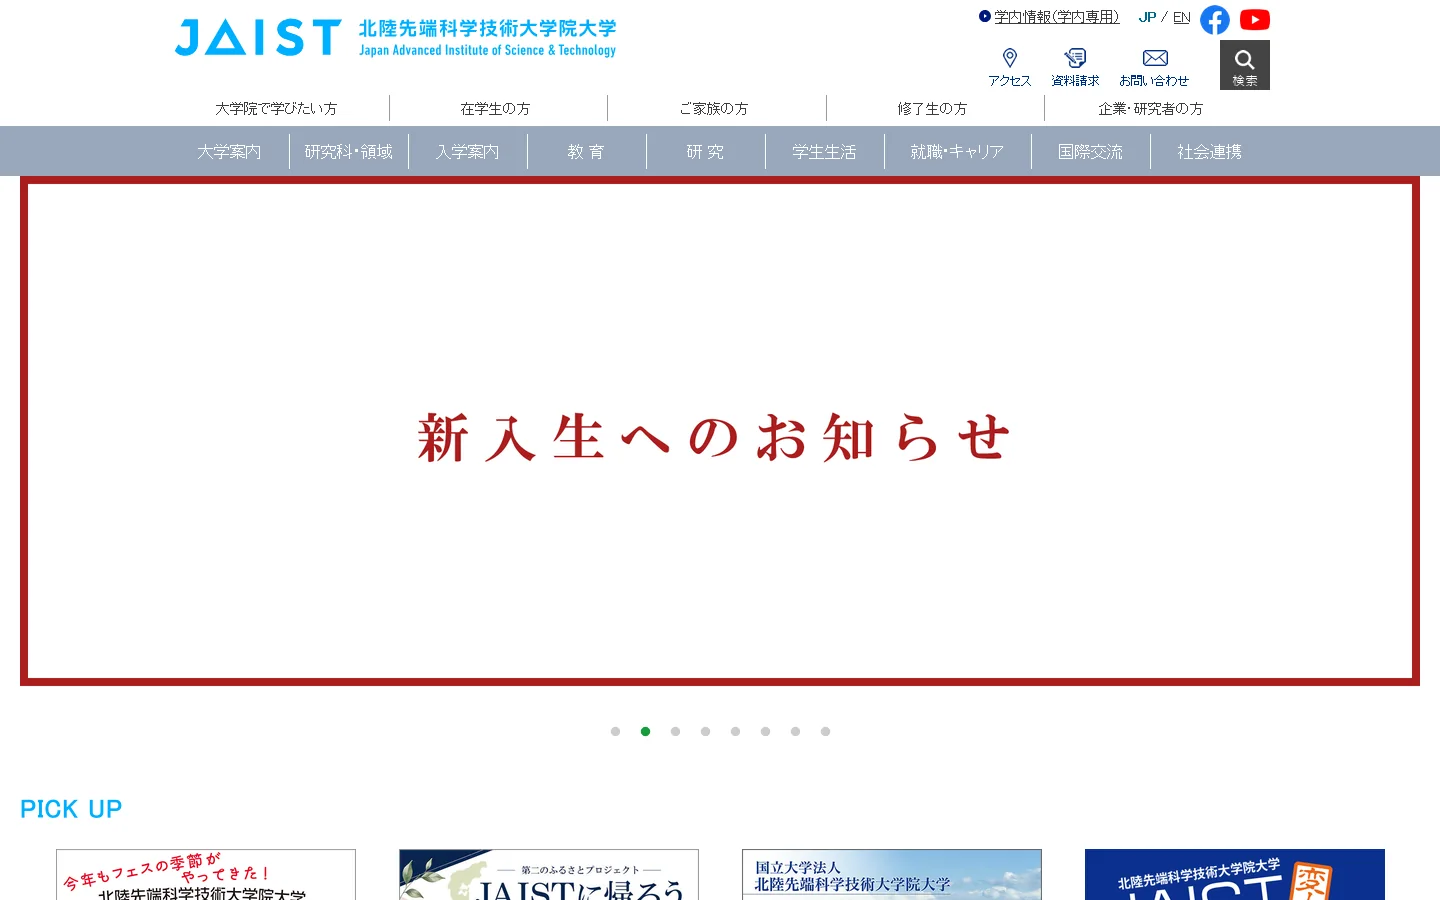Click the 新入生へのお知らせ banner slide
Screen dimensions: 1440x900
coord(720,431)
